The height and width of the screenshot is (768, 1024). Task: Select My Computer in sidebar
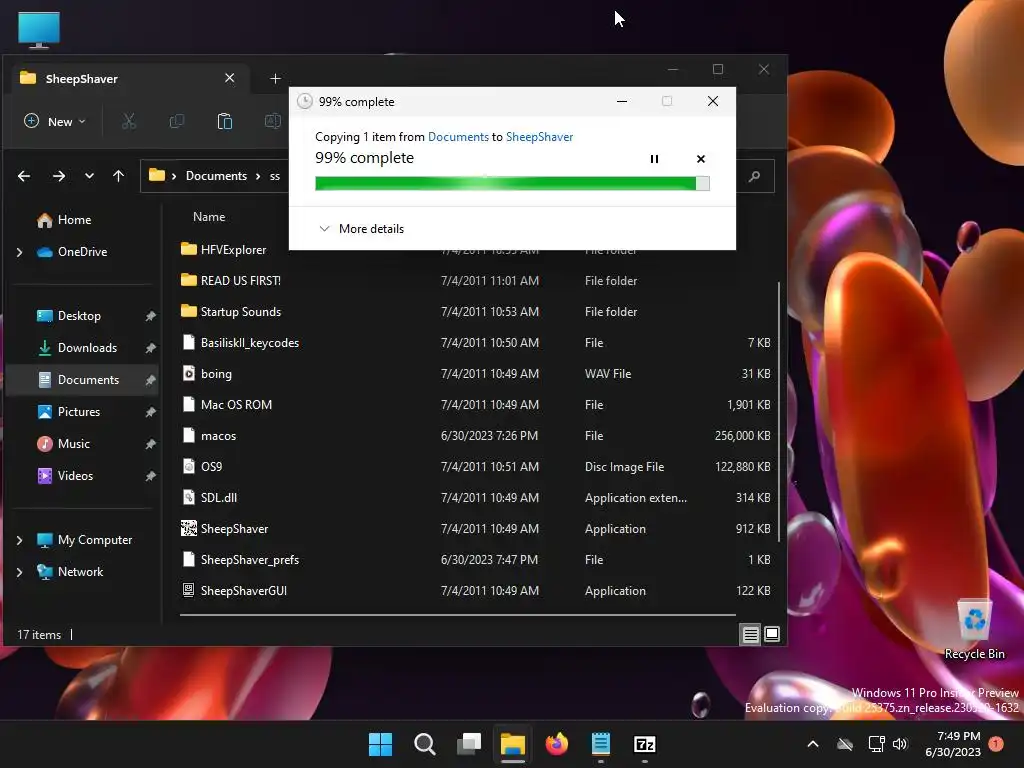pyautogui.click(x=84, y=540)
